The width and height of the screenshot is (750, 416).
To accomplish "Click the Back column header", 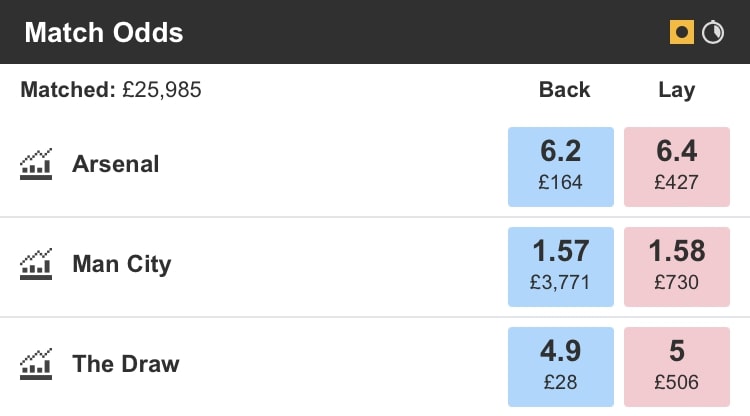I will [565, 90].
